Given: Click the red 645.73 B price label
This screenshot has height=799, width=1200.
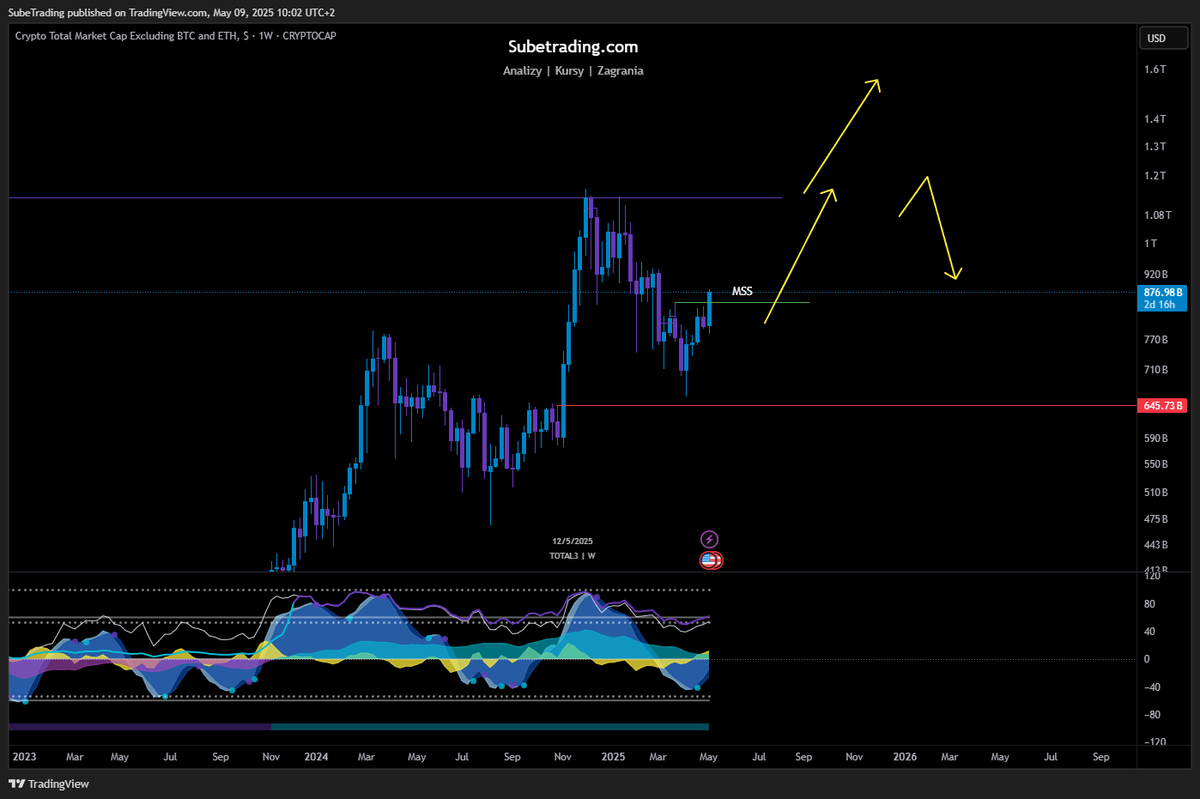Looking at the screenshot, I should pos(1161,405).
